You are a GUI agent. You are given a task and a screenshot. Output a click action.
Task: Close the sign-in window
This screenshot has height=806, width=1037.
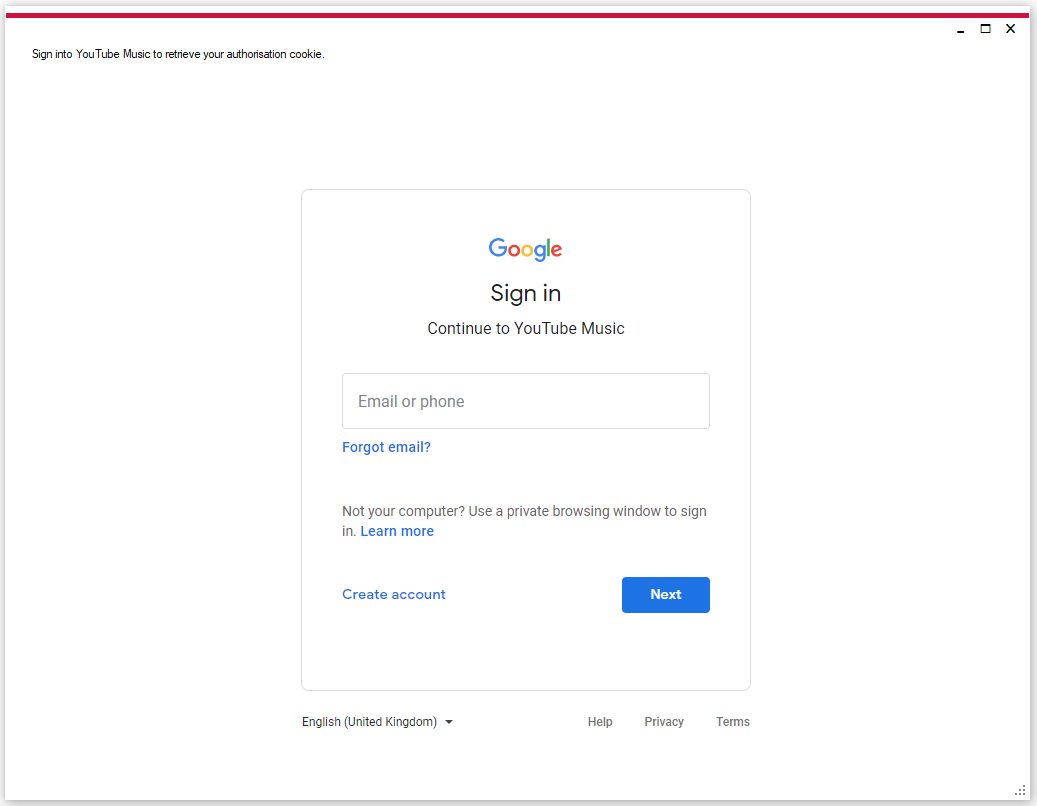(x=1011, y=28)
